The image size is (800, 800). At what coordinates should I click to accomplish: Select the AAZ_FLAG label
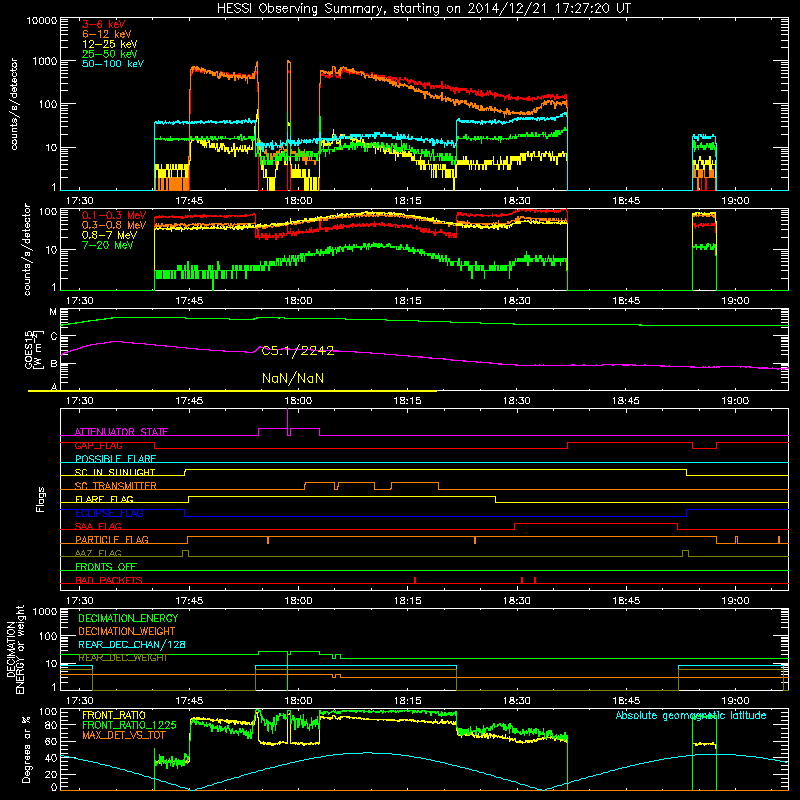tap(98, 554)
